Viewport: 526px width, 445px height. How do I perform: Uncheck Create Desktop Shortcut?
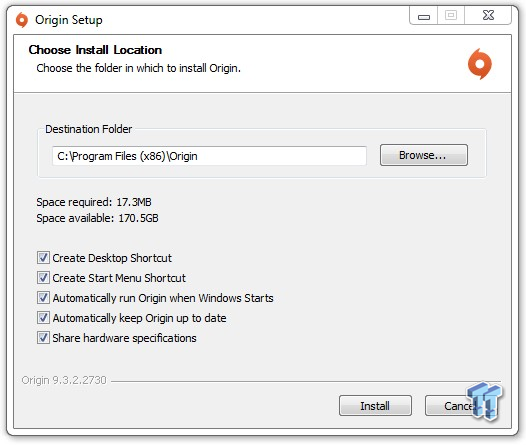tap(43, 258)
